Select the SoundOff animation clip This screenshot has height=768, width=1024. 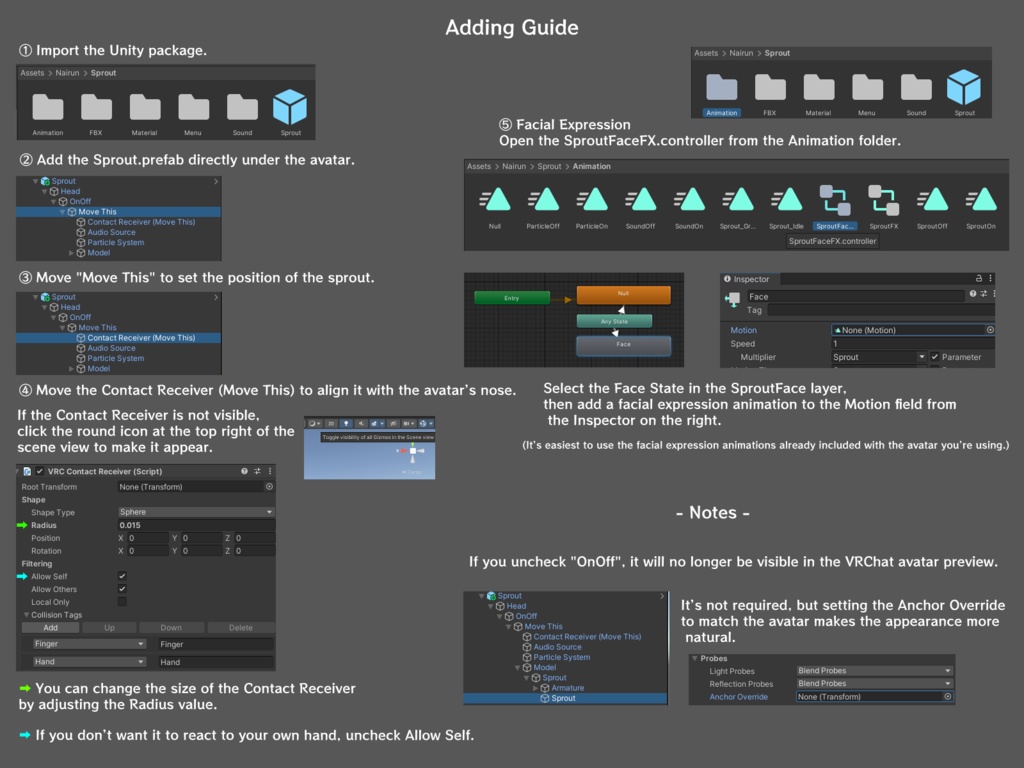(640, 206)
